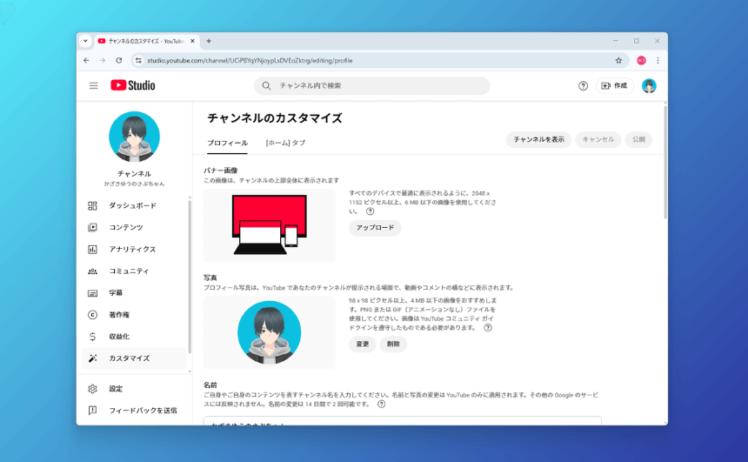Open the account avatar menu in header
The height and width of the screenshot is (462, 748).
click(649, 86)
